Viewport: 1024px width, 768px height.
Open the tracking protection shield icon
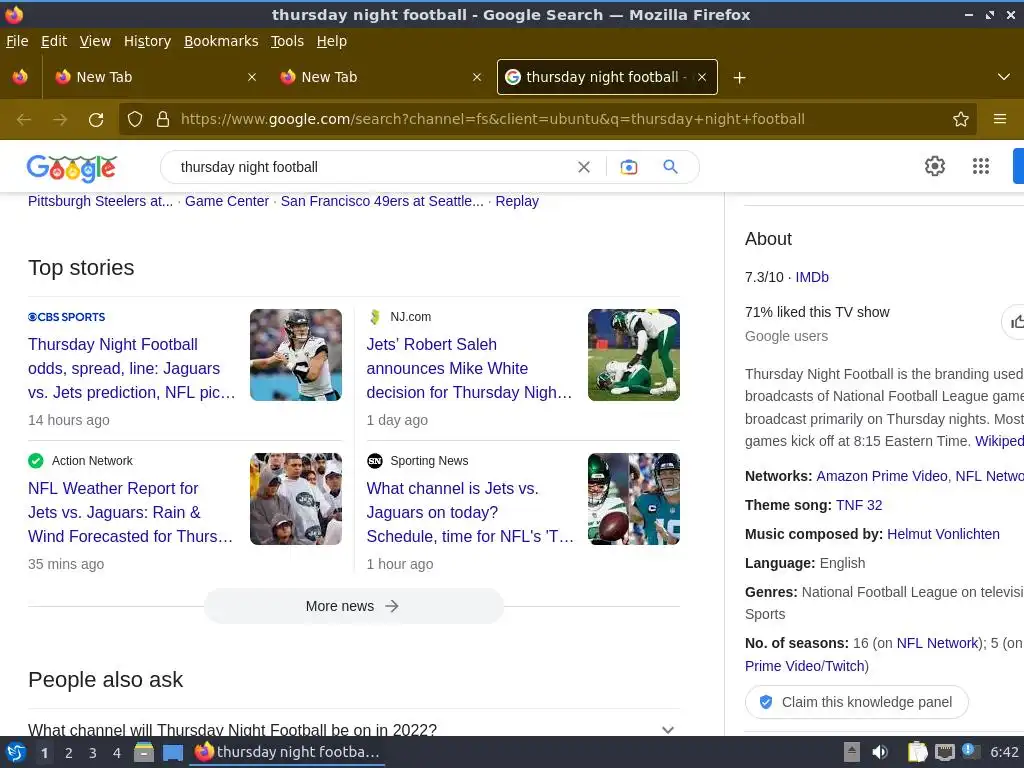click(x=135, y=119)
